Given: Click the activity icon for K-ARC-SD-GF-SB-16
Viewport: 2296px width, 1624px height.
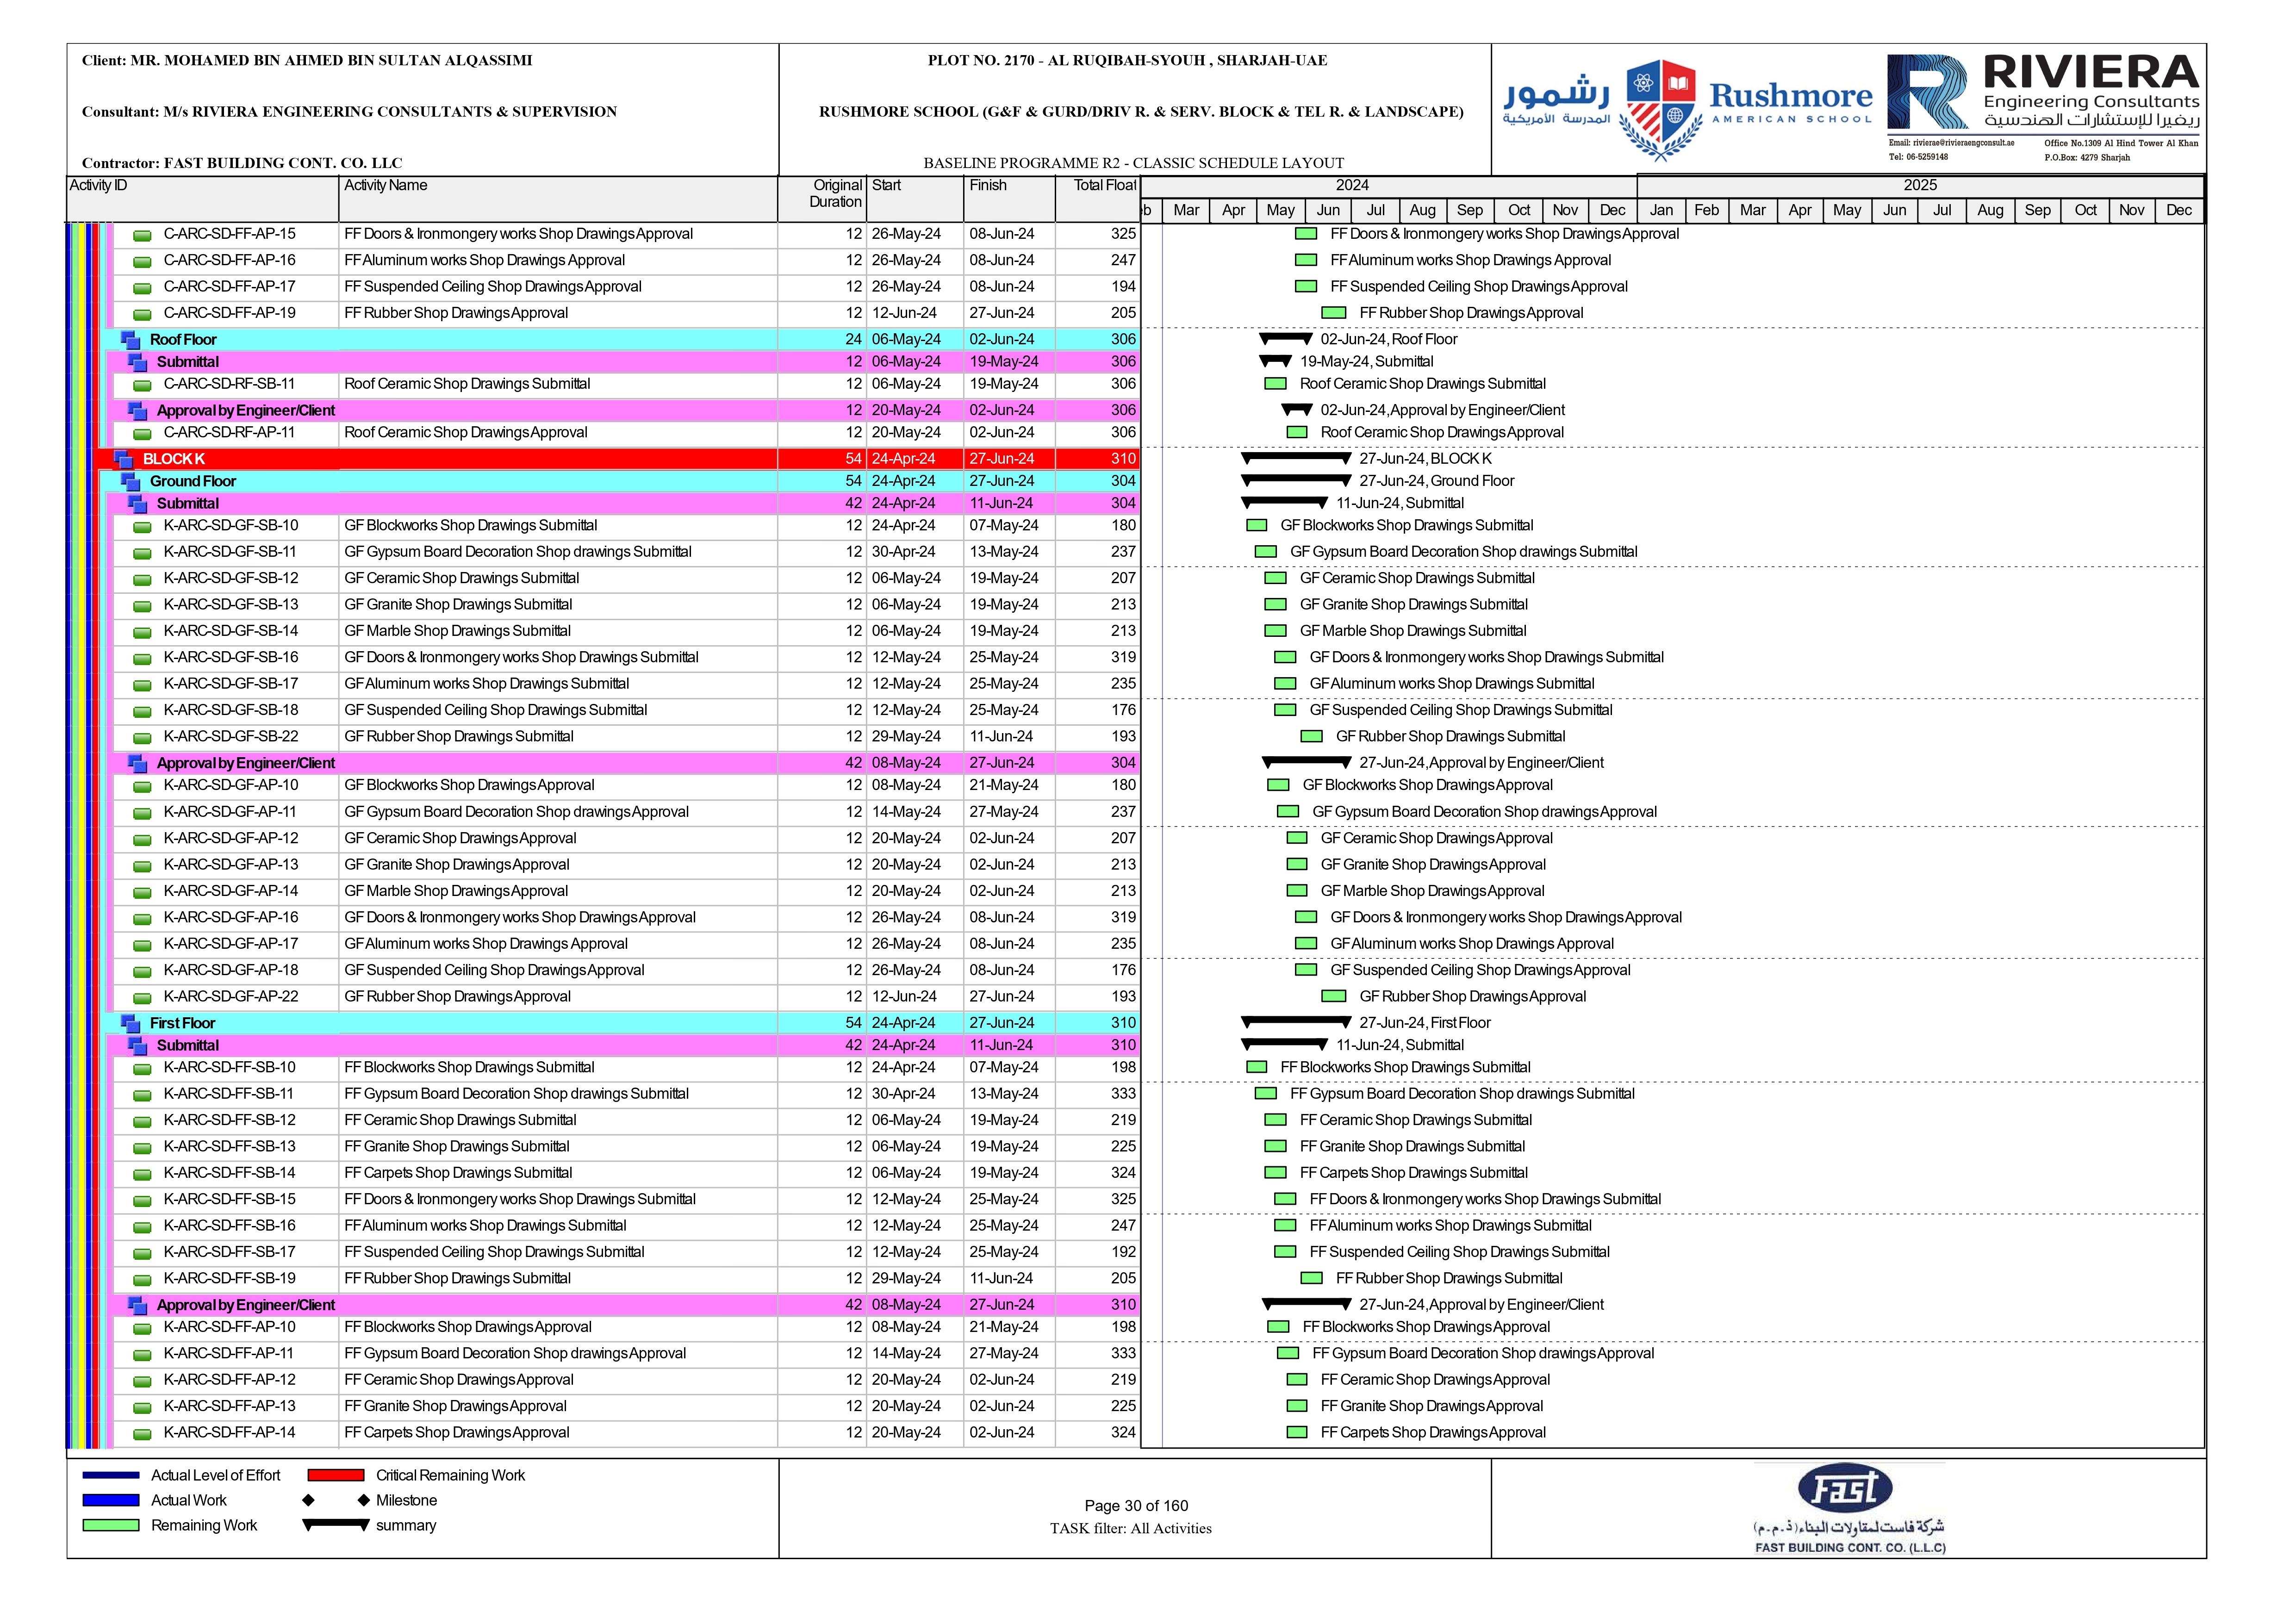Looking at the screenshot, I should (x=143, y=659).
